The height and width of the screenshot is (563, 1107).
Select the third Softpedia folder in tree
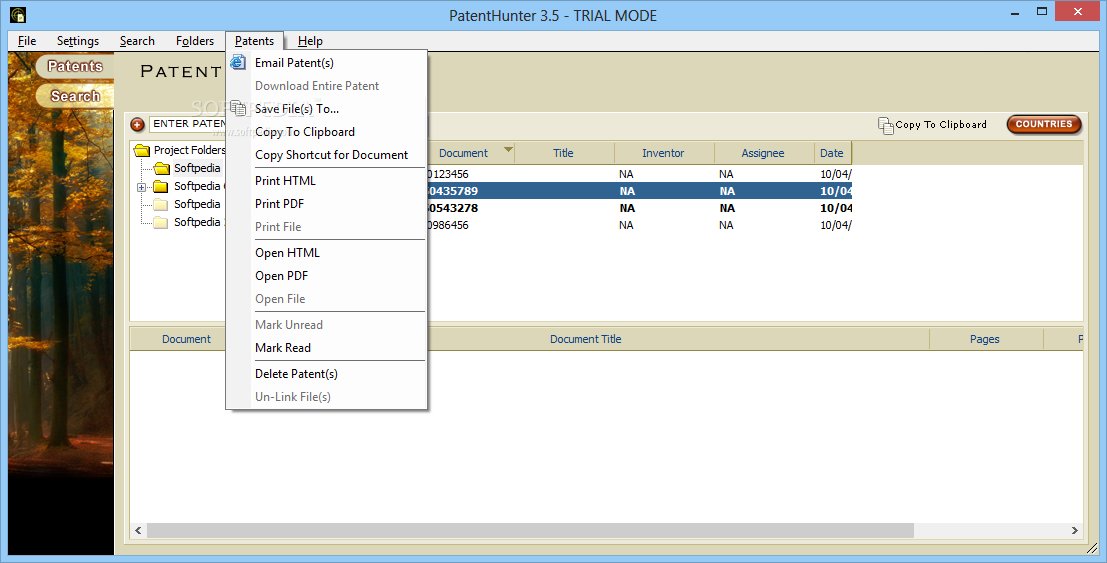tap(197, 204)
